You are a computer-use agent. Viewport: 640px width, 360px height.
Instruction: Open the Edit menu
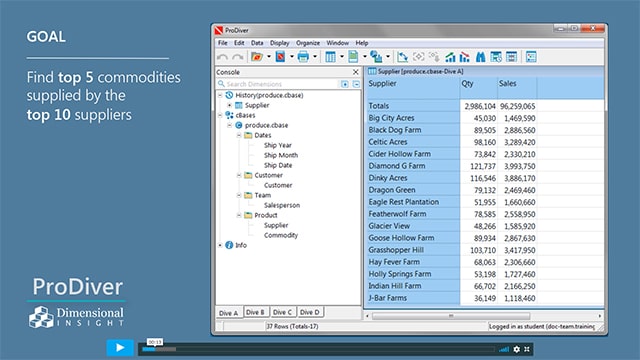(239, 43)
